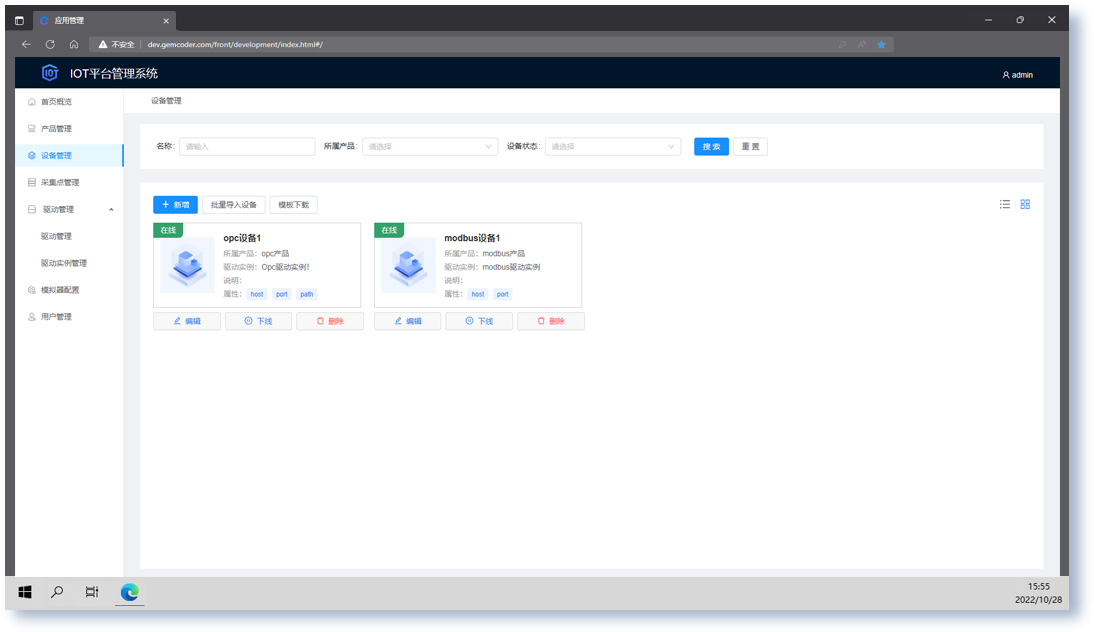The image size is (1094, 632).
Task: Click the 设备管理 breadcrumb text
Action: pos(166,101)
